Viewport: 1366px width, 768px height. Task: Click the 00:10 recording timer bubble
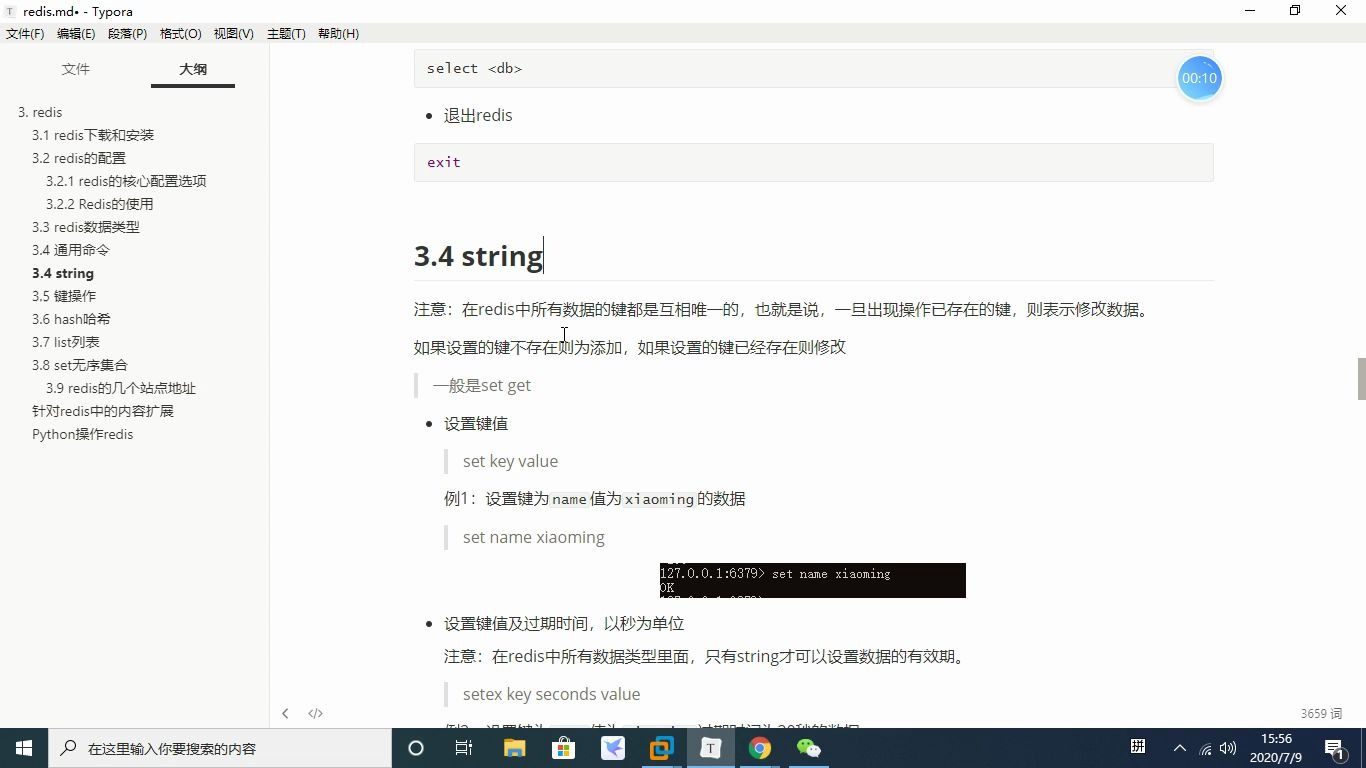(1199, 78)
